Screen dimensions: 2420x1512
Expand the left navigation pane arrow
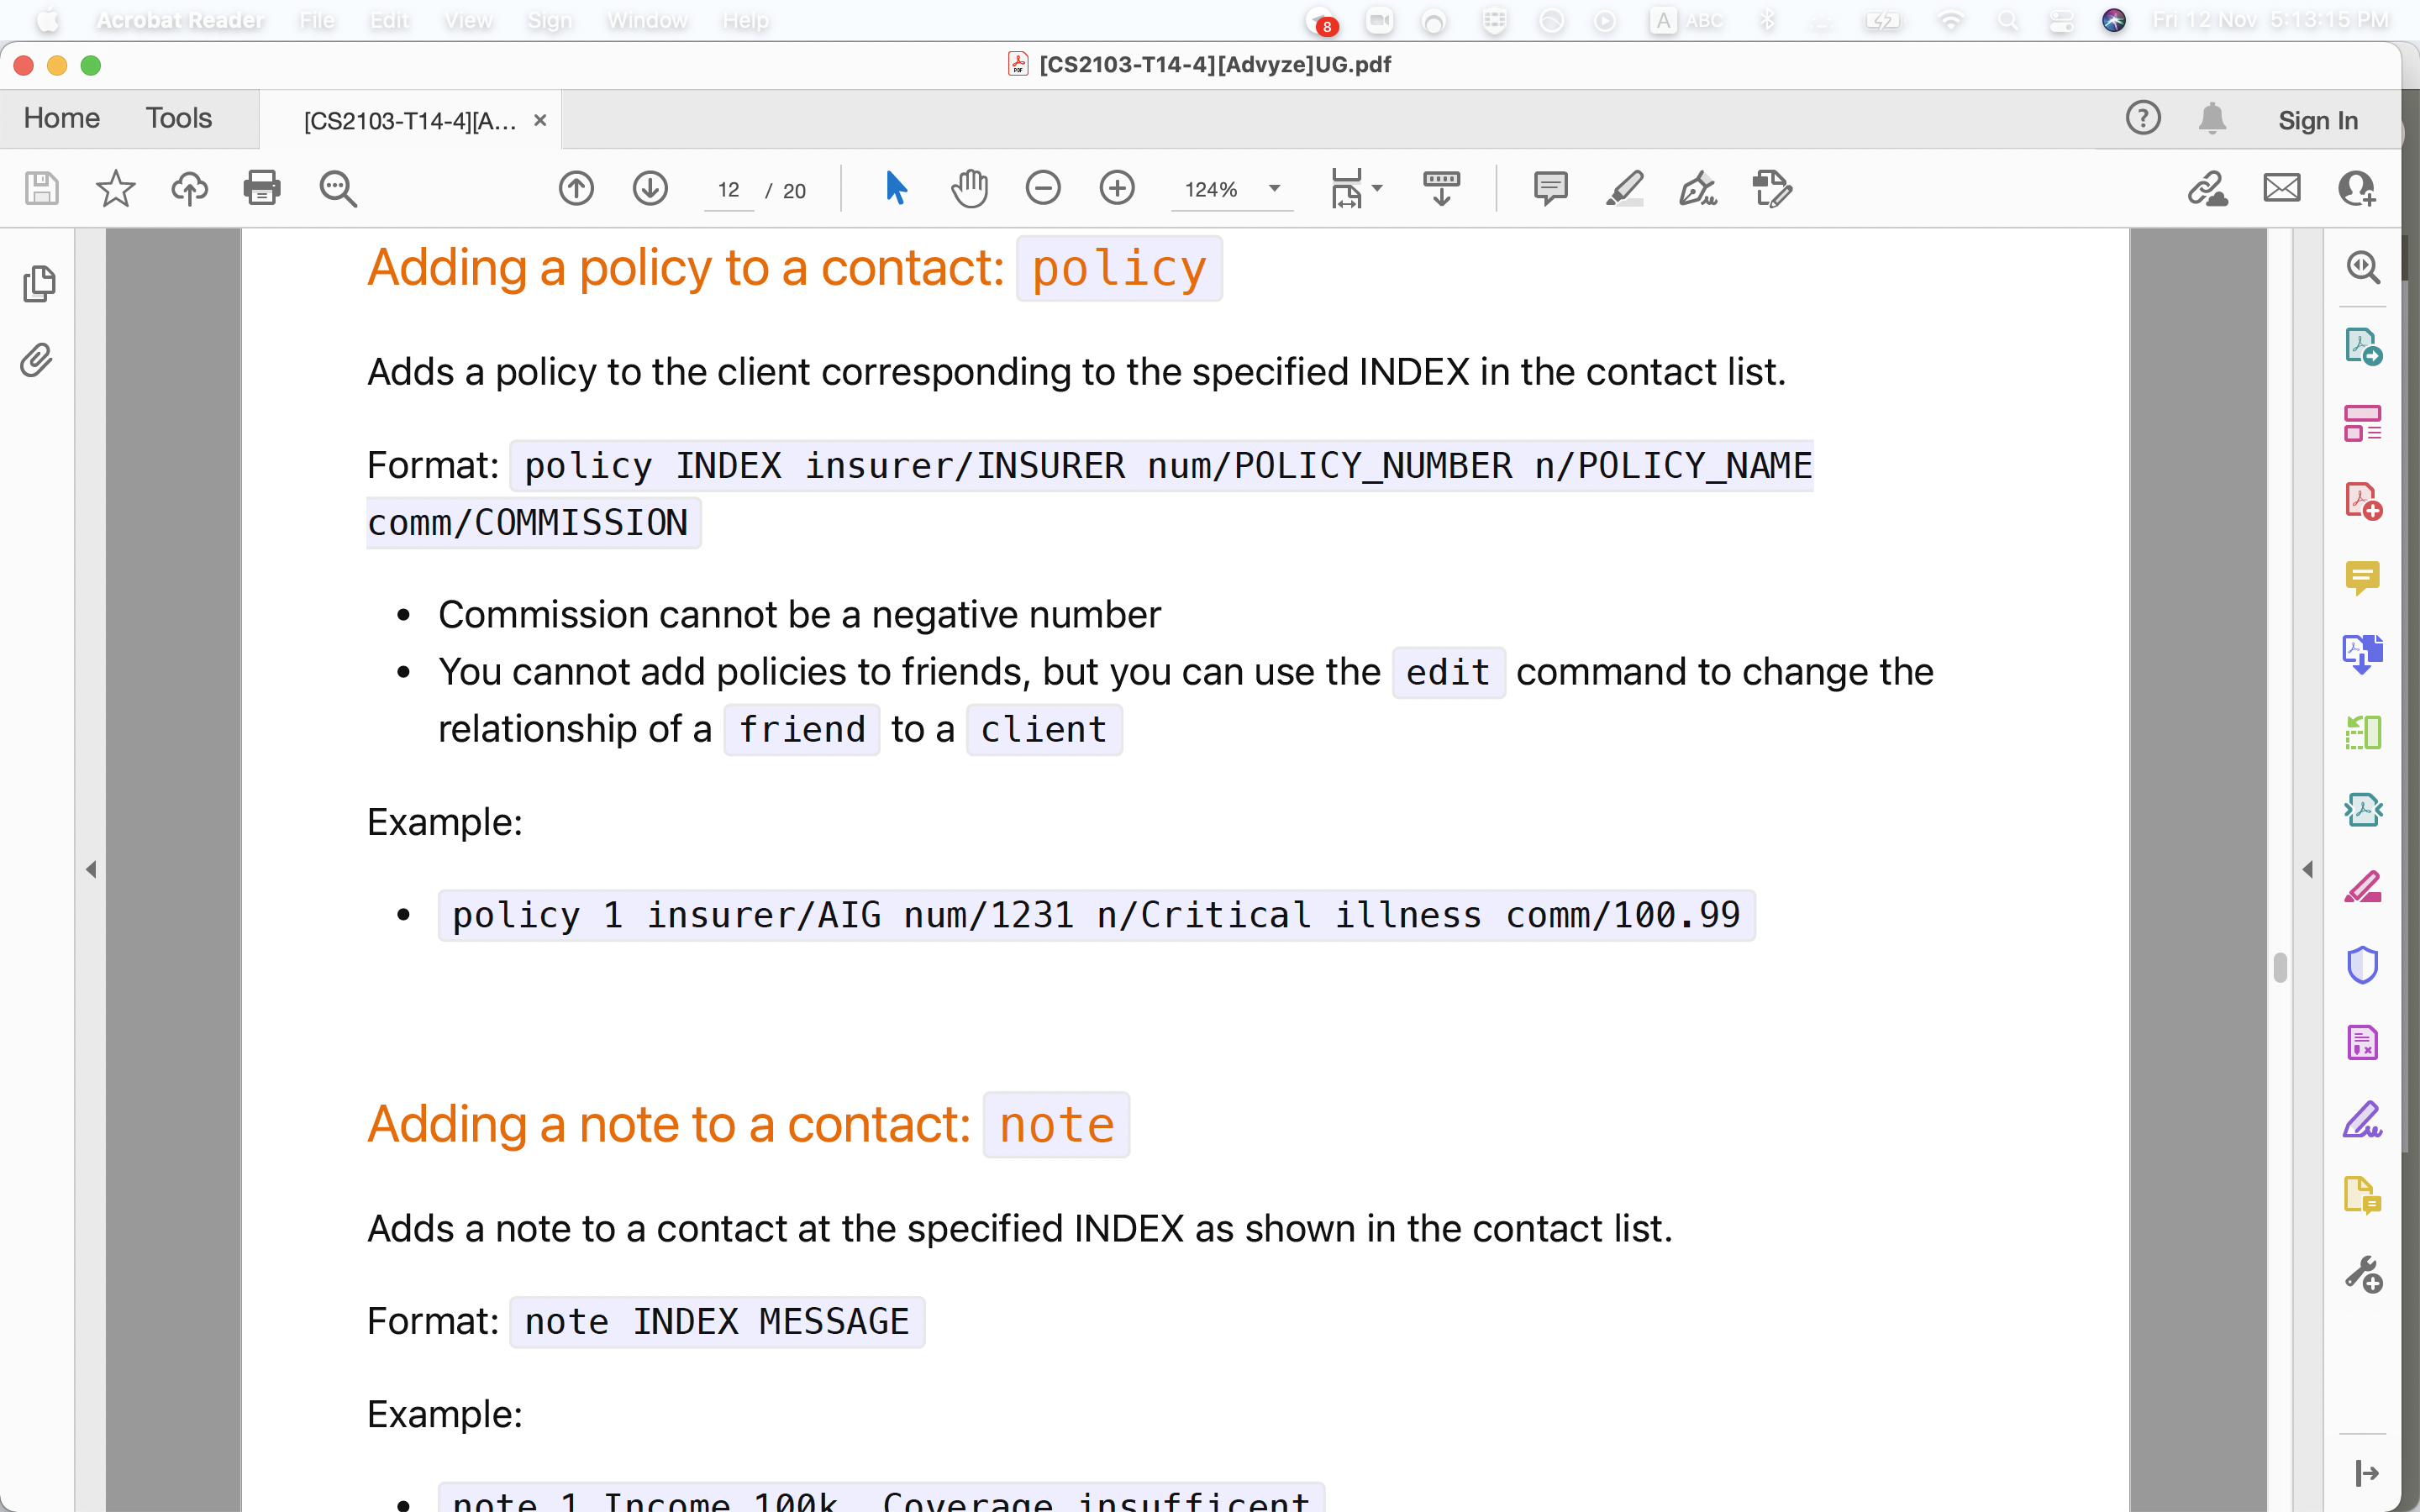(91, 869)
